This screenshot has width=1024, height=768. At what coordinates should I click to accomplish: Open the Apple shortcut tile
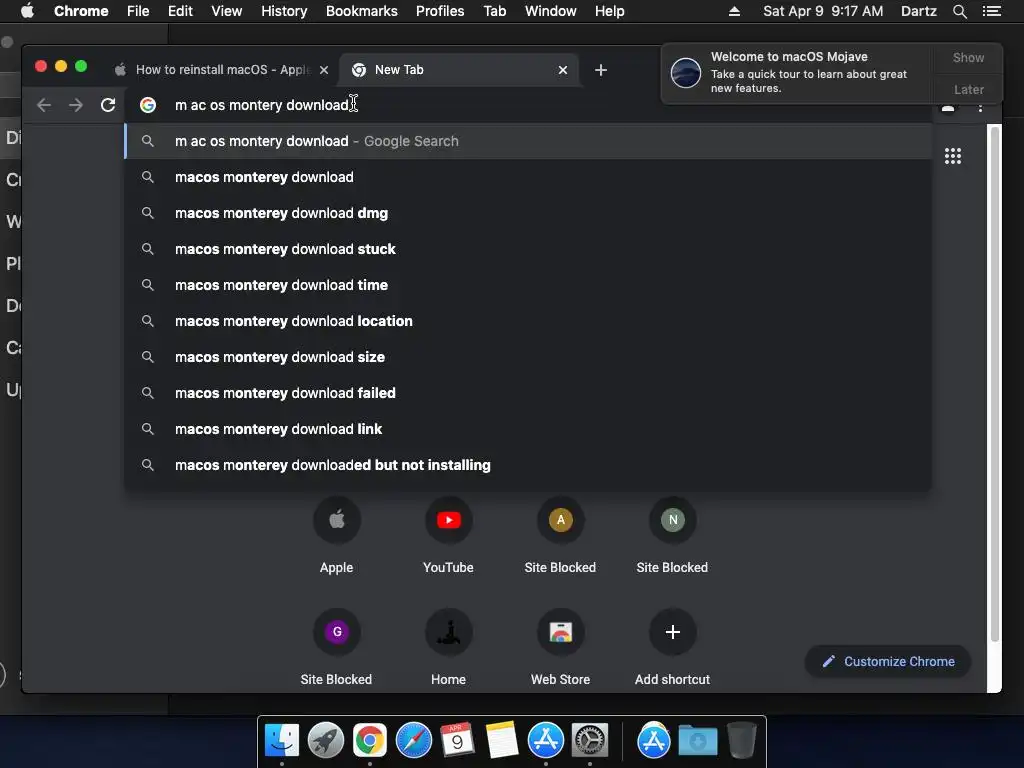coord(336,536)
